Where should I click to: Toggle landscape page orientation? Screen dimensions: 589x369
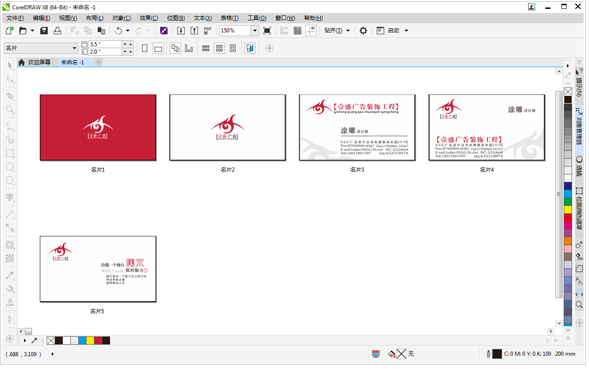(x=158, y=48)
